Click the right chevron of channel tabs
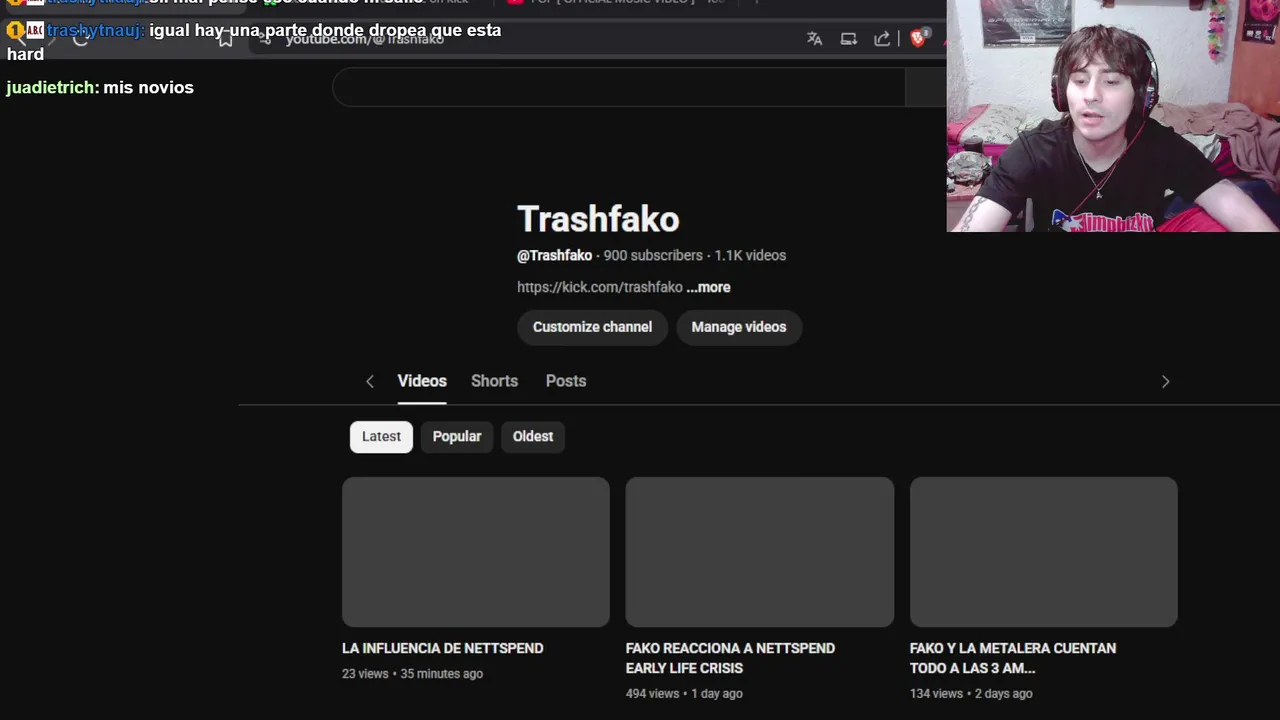Image resolution: width=1280 pixels, height=720 pixels. (x=1165, y=381)
